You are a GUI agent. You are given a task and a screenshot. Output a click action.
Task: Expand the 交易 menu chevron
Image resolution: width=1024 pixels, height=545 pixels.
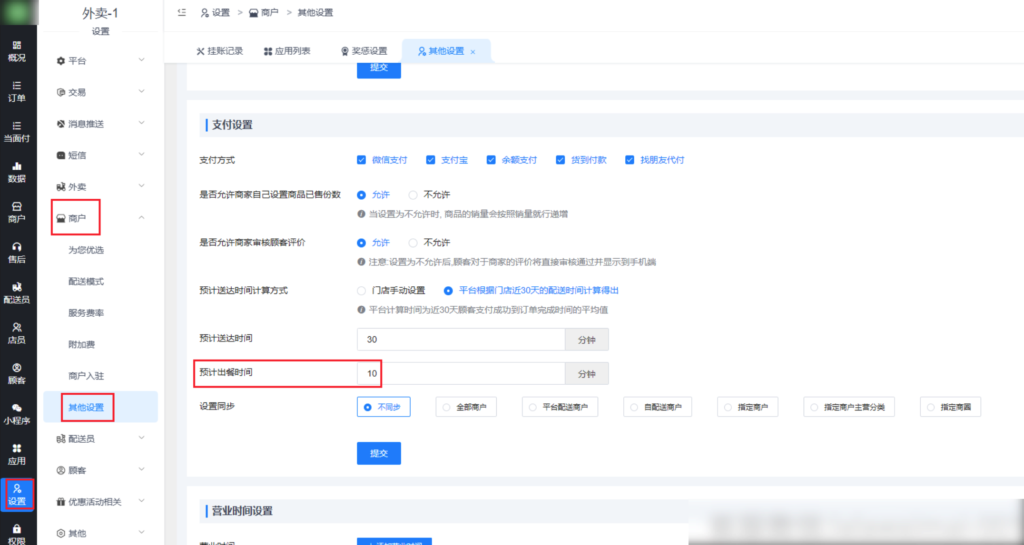pos(142,91)
